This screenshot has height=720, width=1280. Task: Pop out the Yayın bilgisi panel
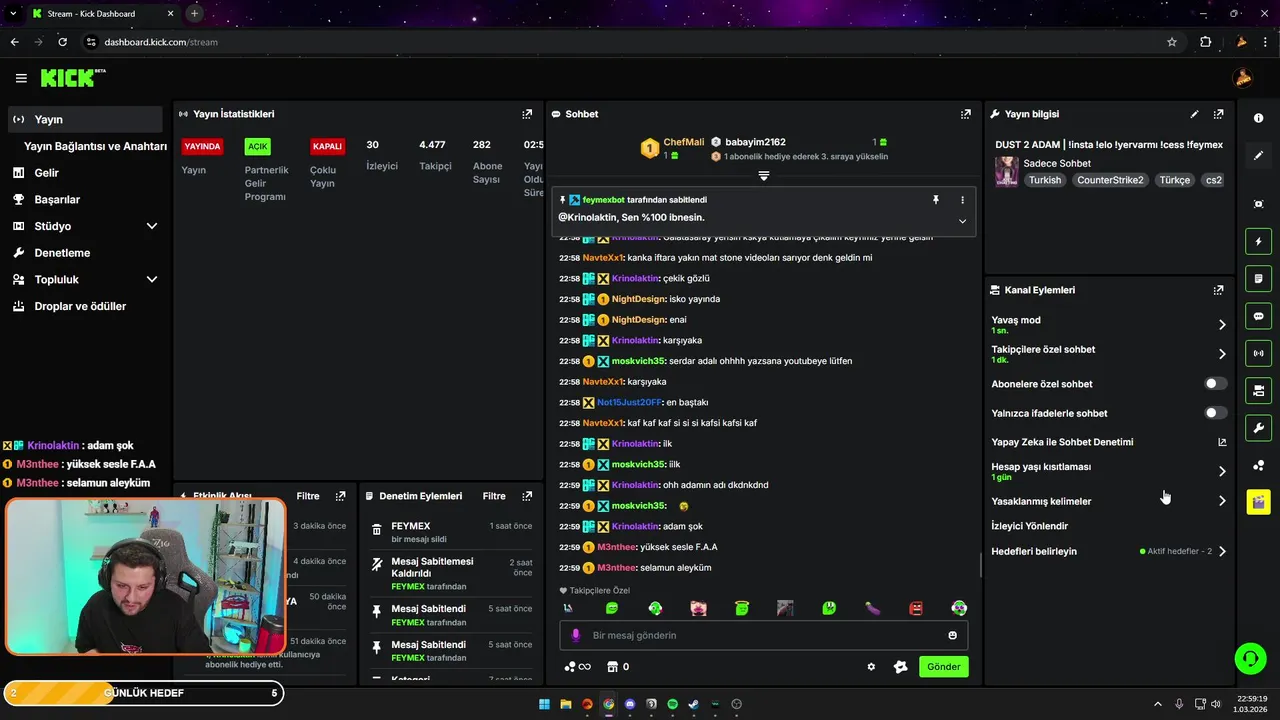point(1218,114)
